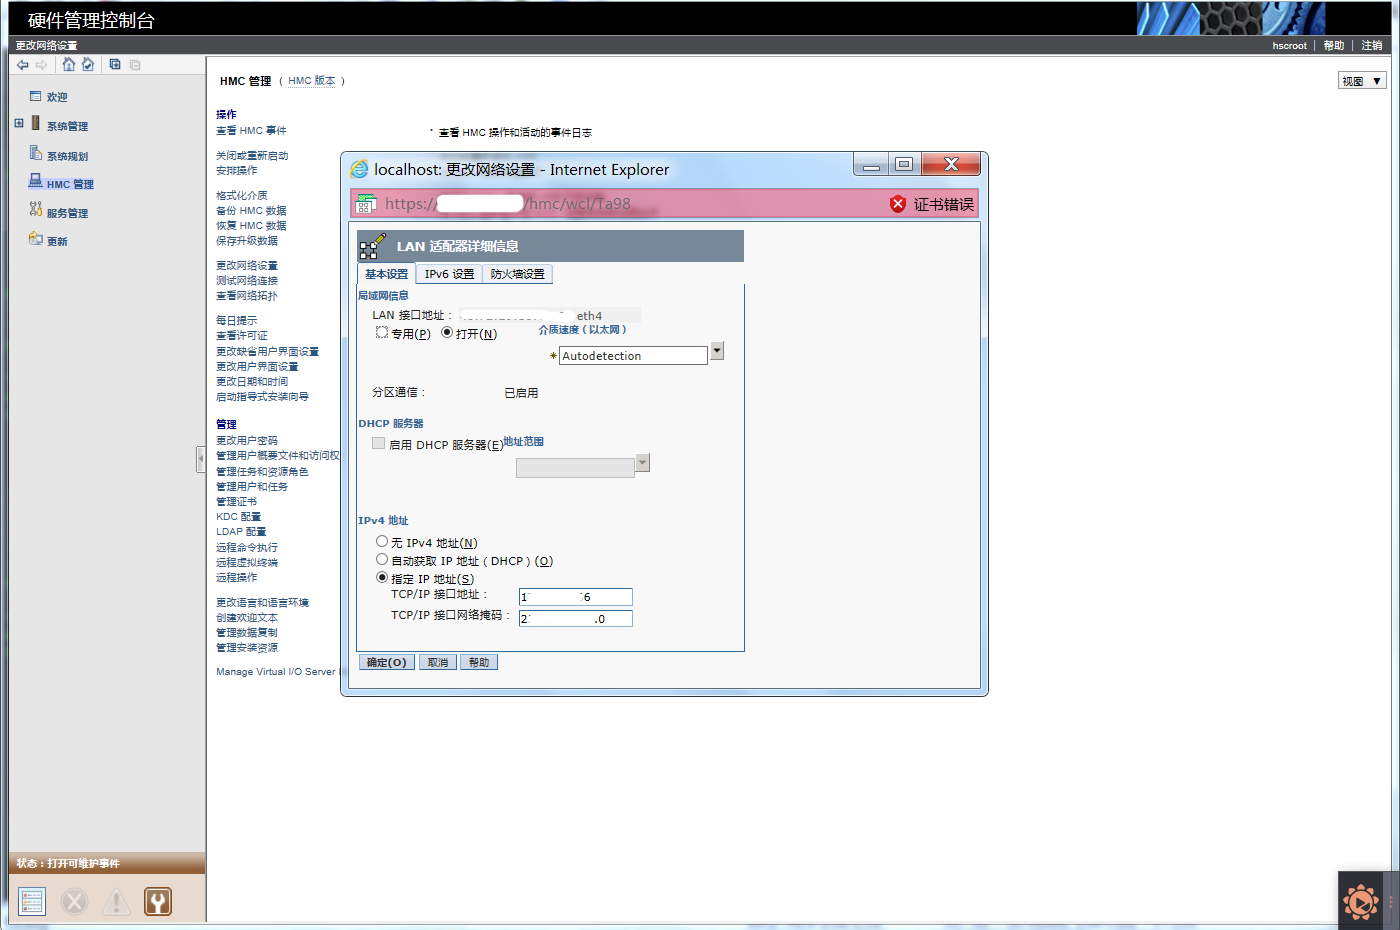1400x930 pixels.
Task: Choose the 无 IPv4 地址 radio option
Action: click(x=382, y=542)
